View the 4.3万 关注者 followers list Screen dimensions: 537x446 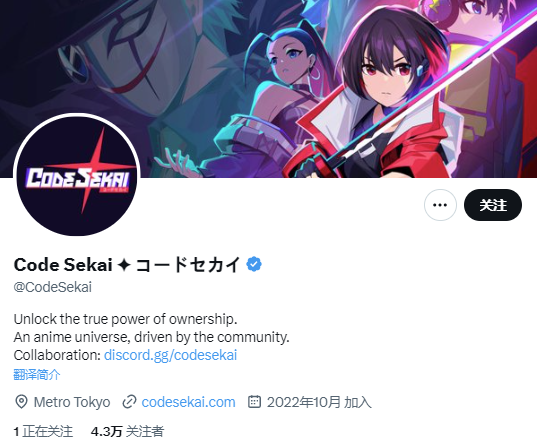(127, 431)
